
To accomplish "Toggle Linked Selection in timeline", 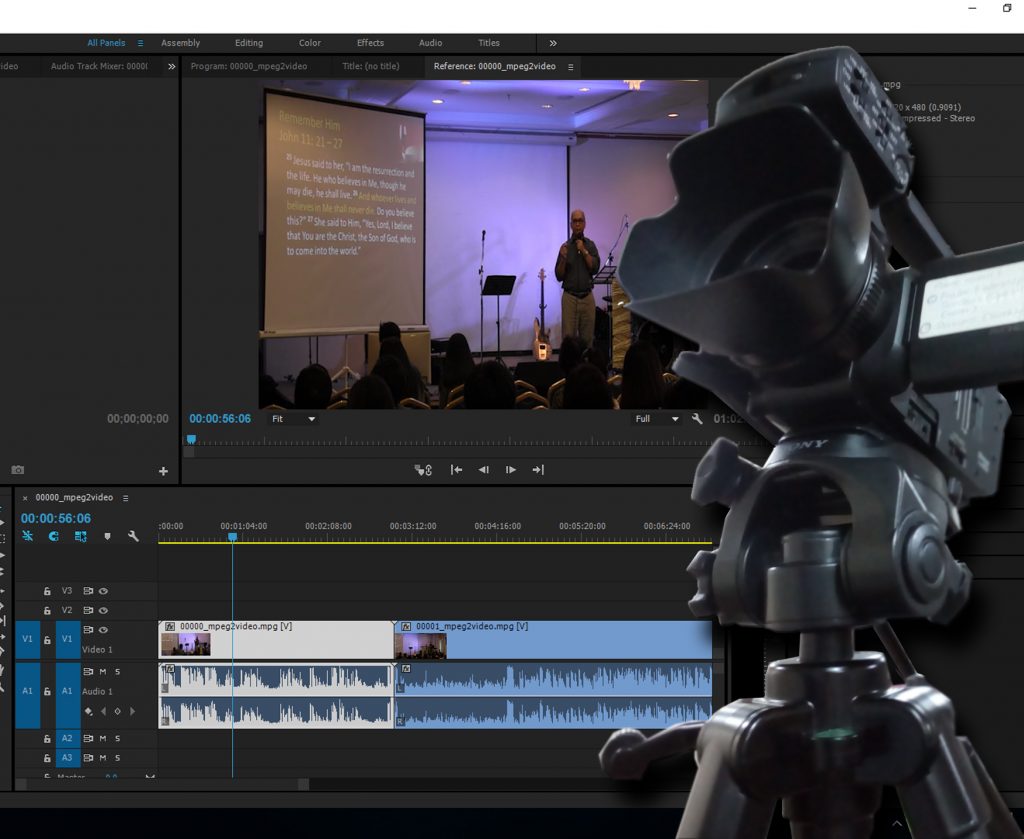I will click(x=80, y=536).
